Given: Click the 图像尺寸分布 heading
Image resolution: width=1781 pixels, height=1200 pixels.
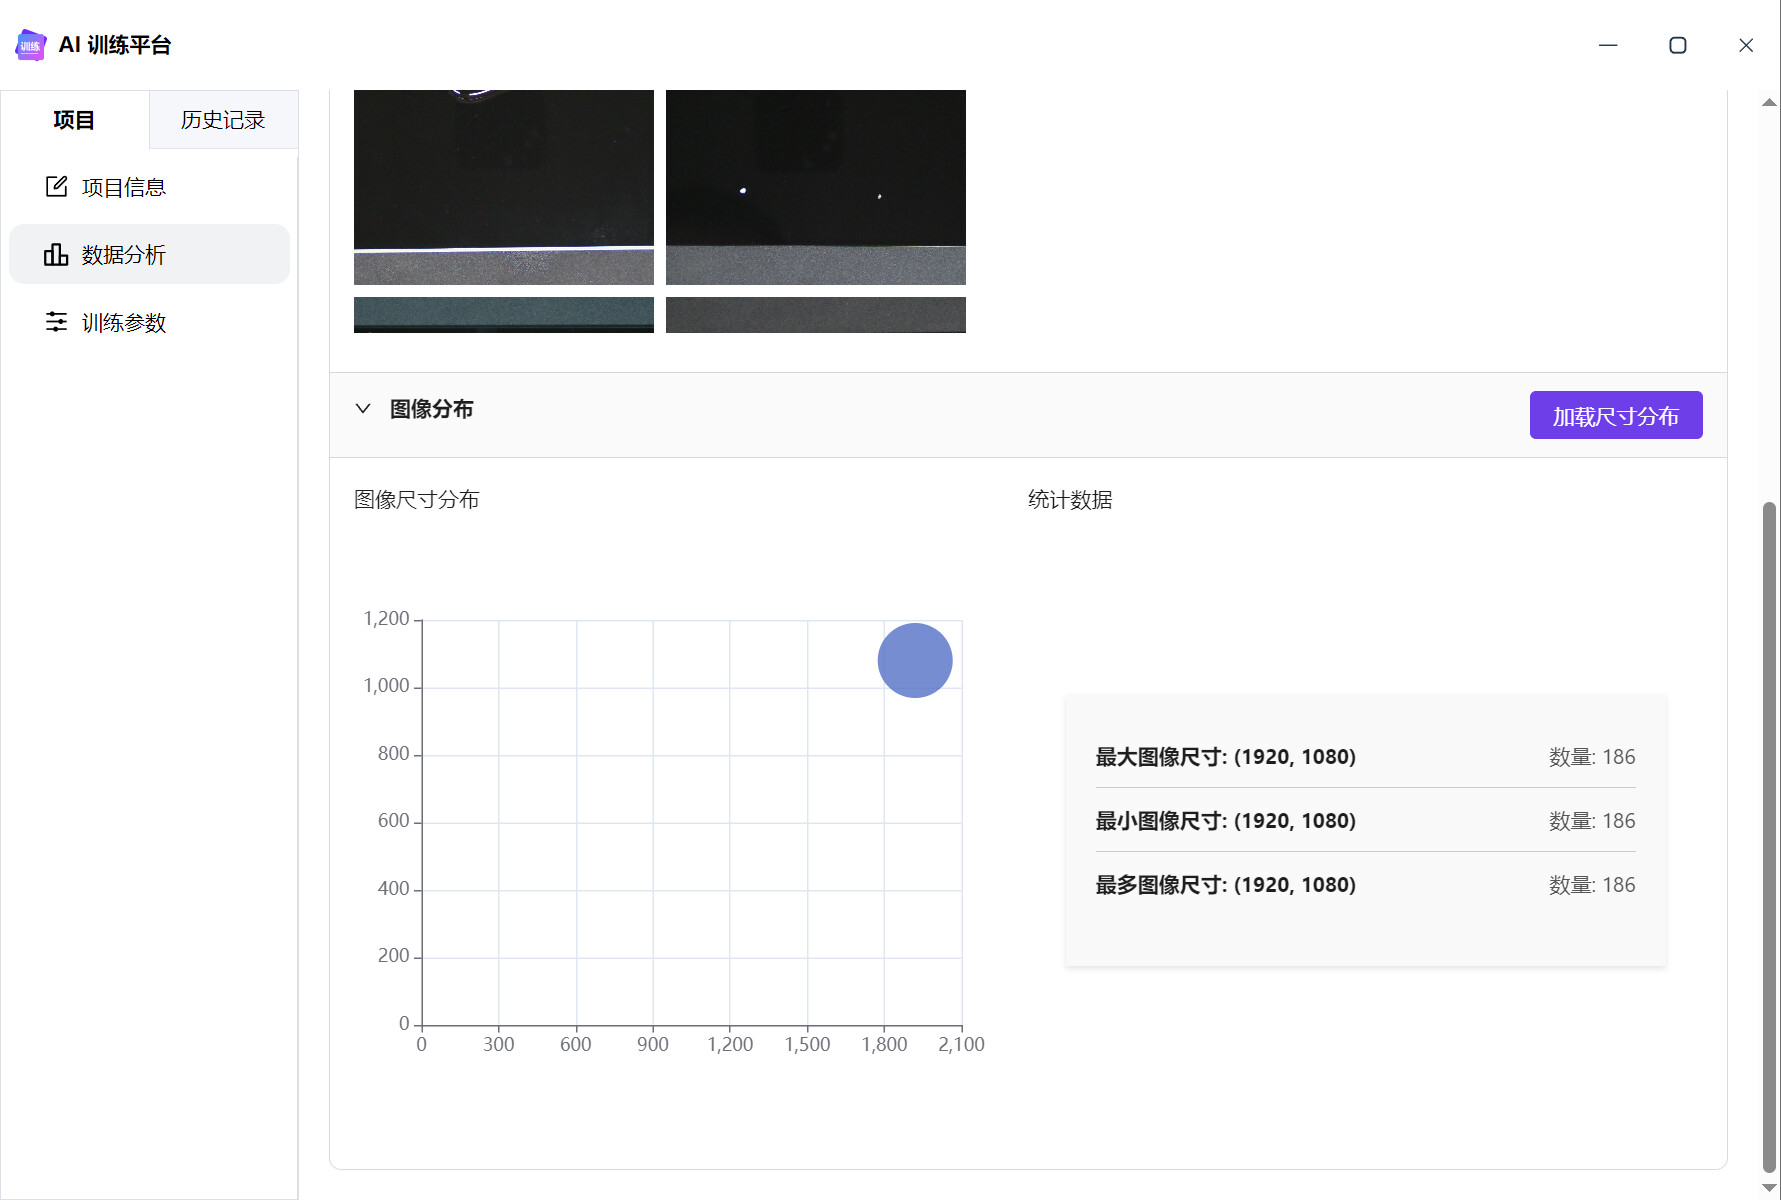Looking at the screenshot, I should click(x=417, y=499).
